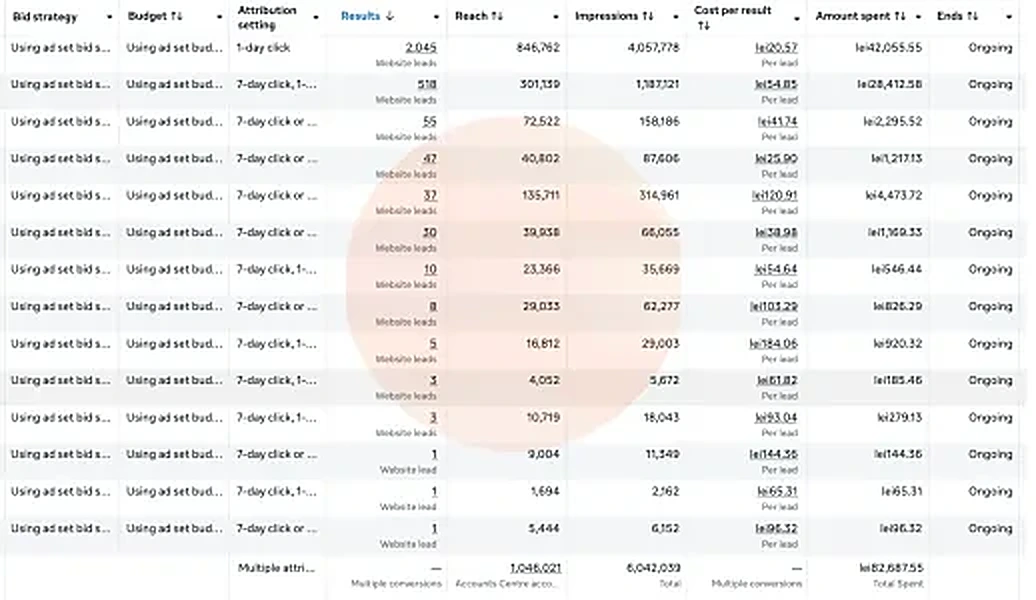The height and width of the screenshot is (600, 1036).
Task: Sort by the Cost per result sort icon
Action: [704, 26]
